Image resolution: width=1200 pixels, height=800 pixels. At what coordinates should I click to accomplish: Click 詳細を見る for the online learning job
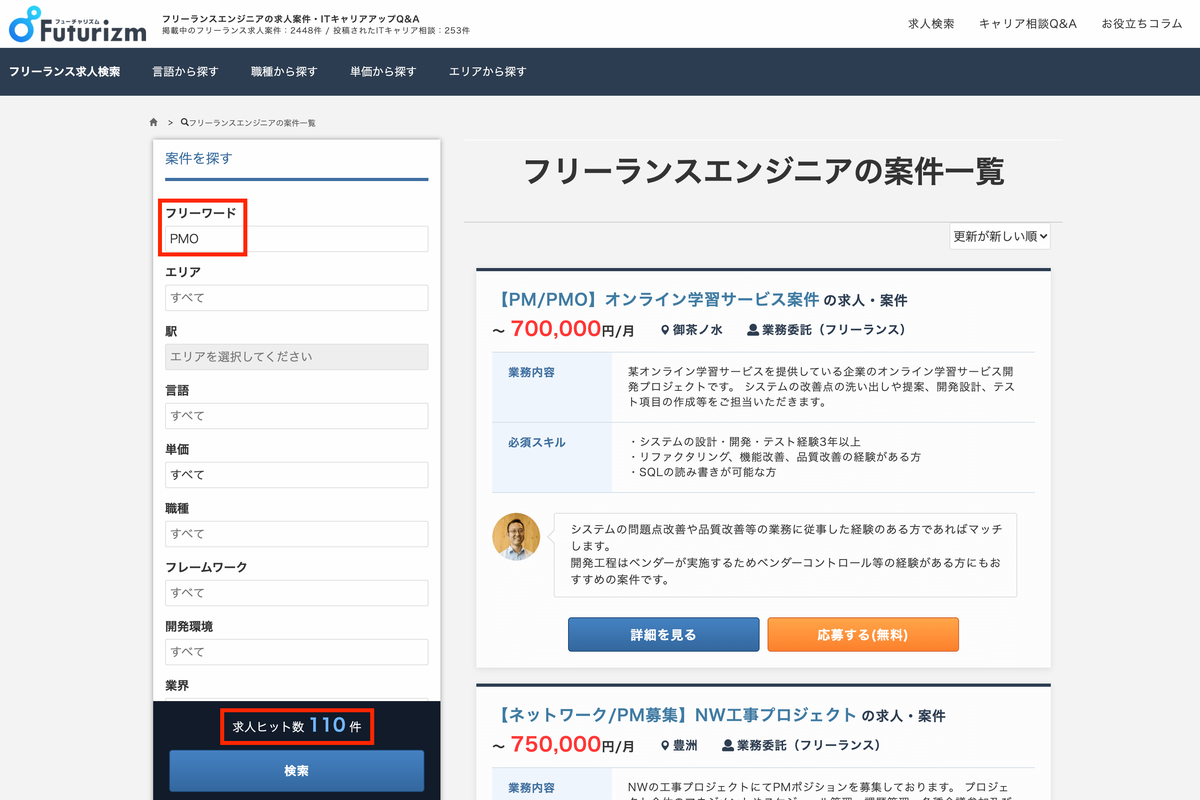coord(663,635)
